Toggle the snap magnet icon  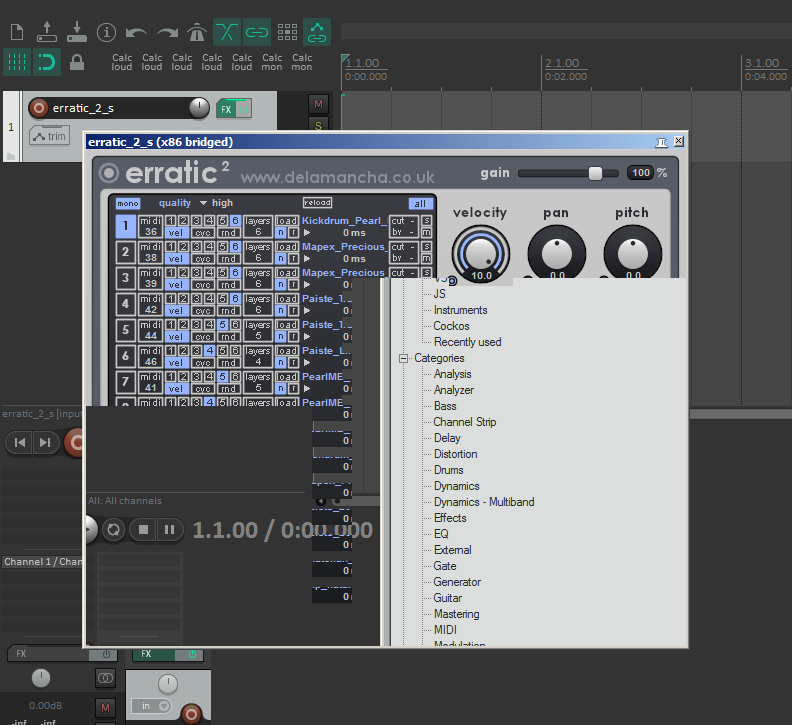47,62
